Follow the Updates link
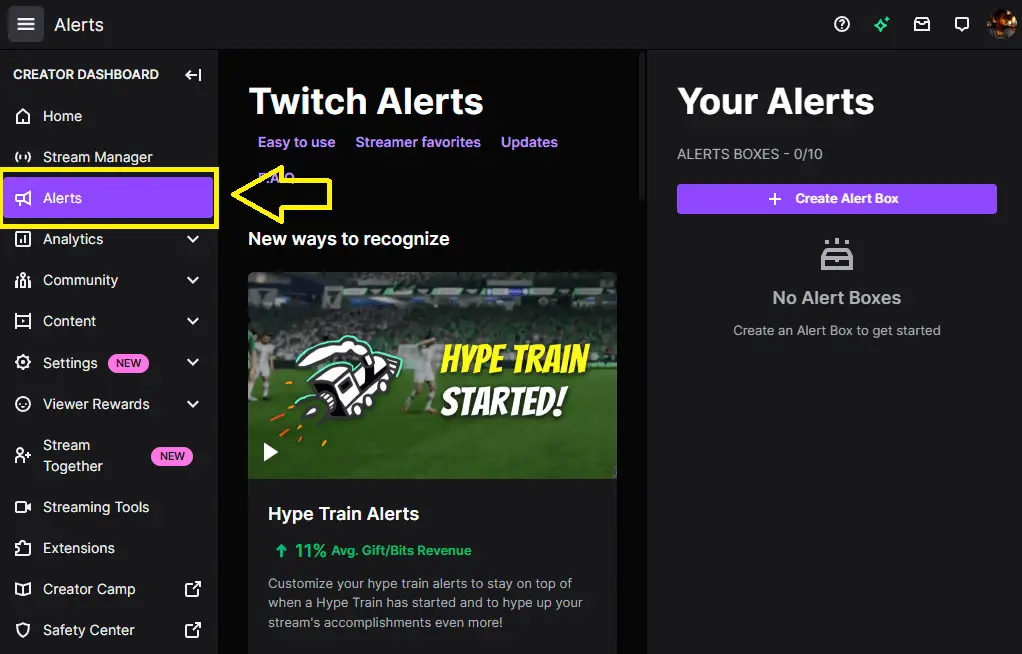This screenshot has width=1022, height=654. 529,142
